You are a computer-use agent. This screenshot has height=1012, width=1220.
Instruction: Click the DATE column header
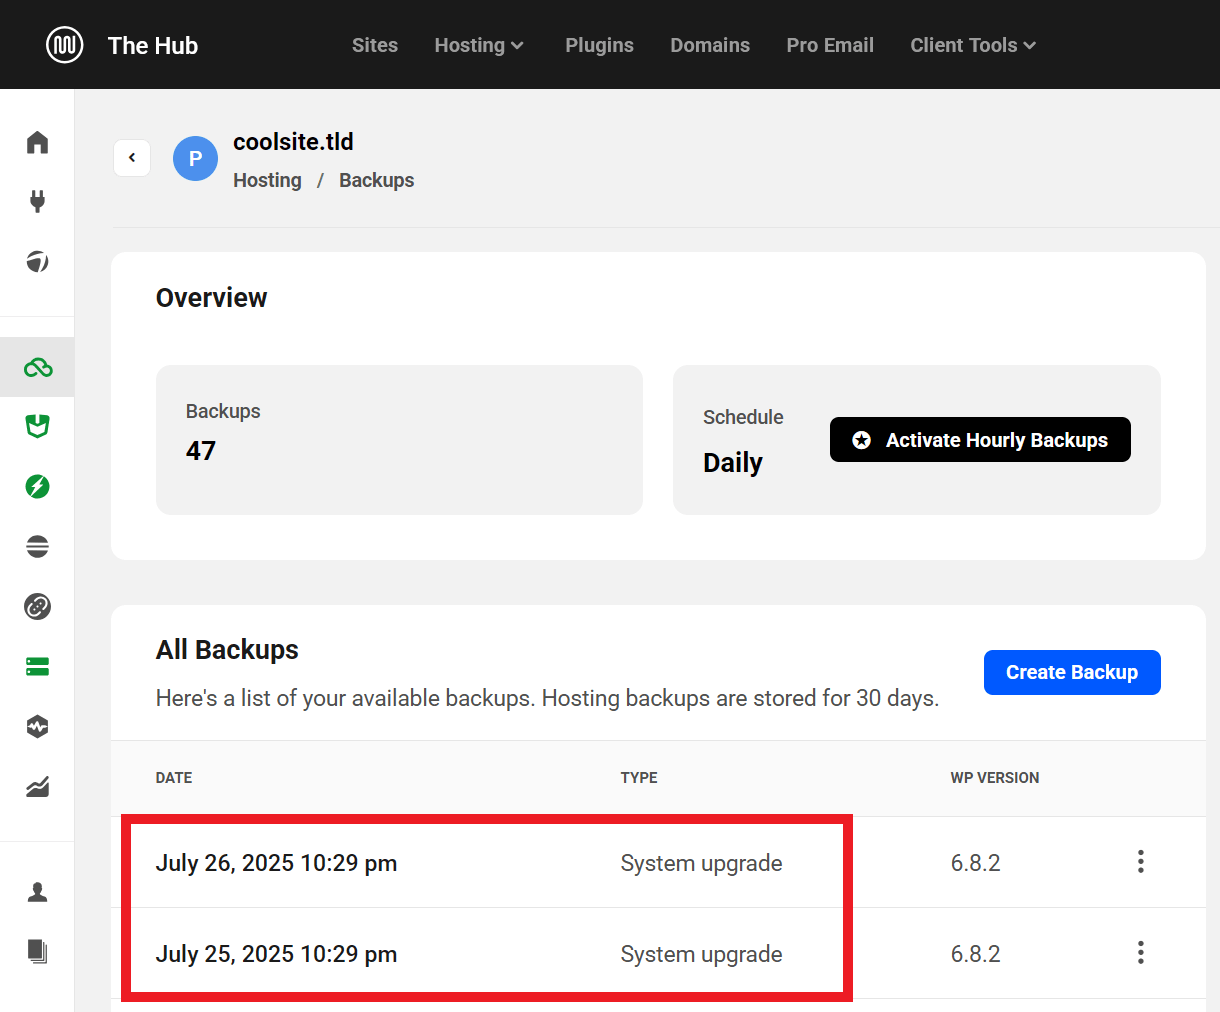(174, 778)
